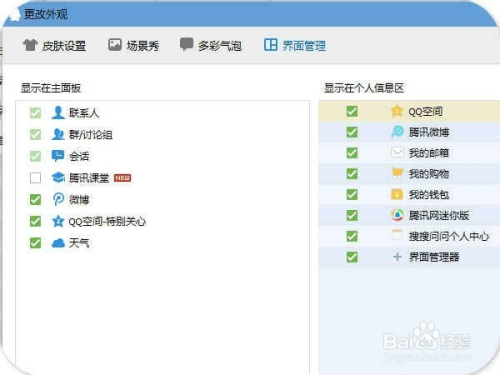Toggle the QQ空间 checkbox in personal info area
This screenshot has height=375, width=500.
(x=352, y=111)
